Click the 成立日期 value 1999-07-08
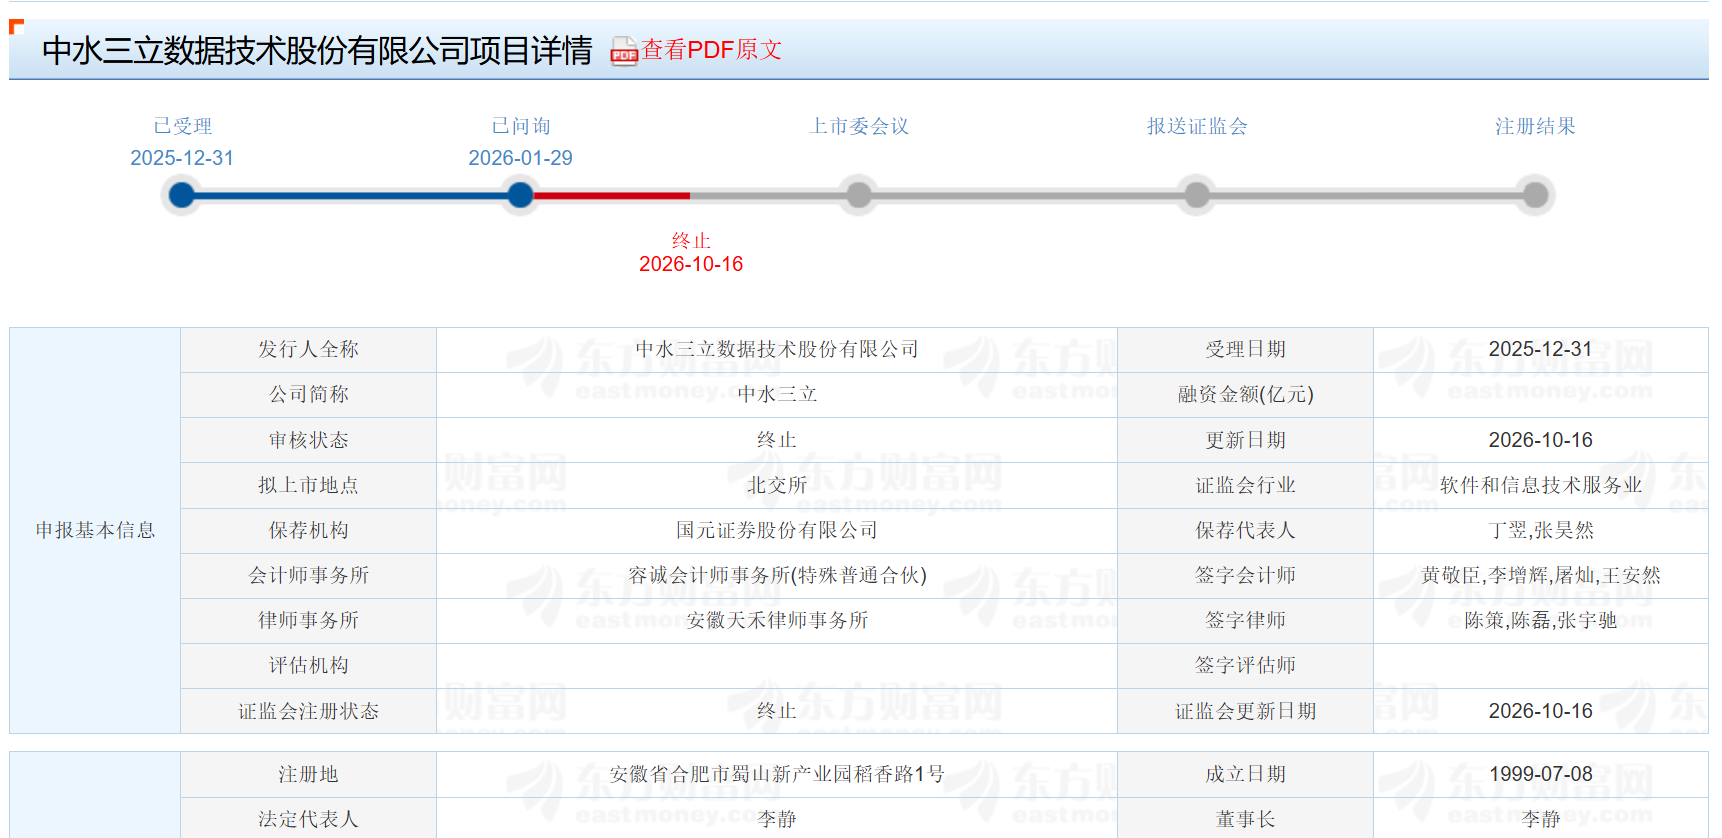 coord(1540,774)
